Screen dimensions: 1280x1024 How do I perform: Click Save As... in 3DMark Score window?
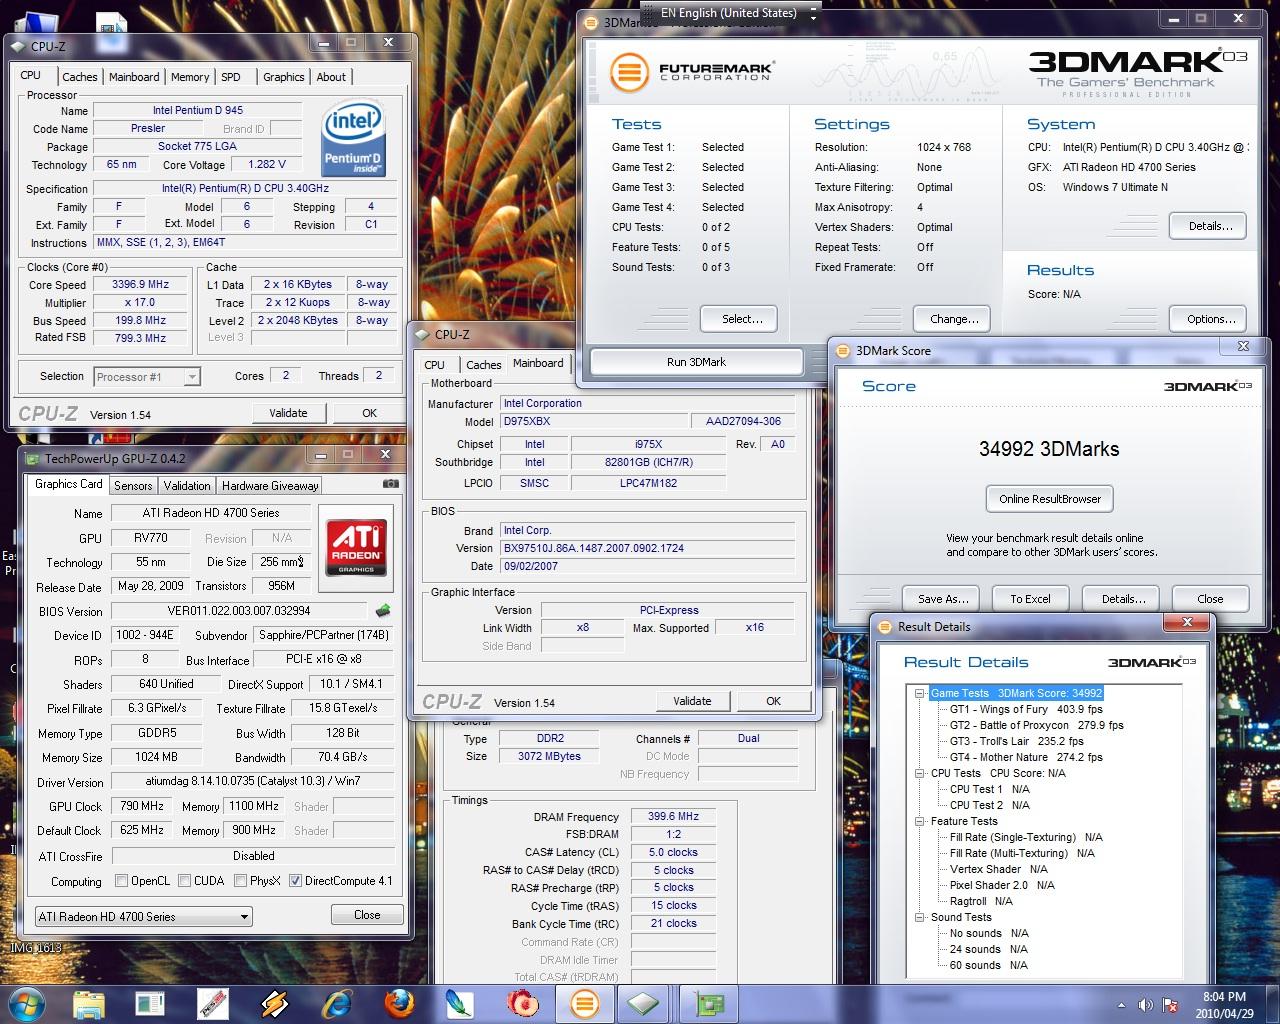click(x=943, y=599)
